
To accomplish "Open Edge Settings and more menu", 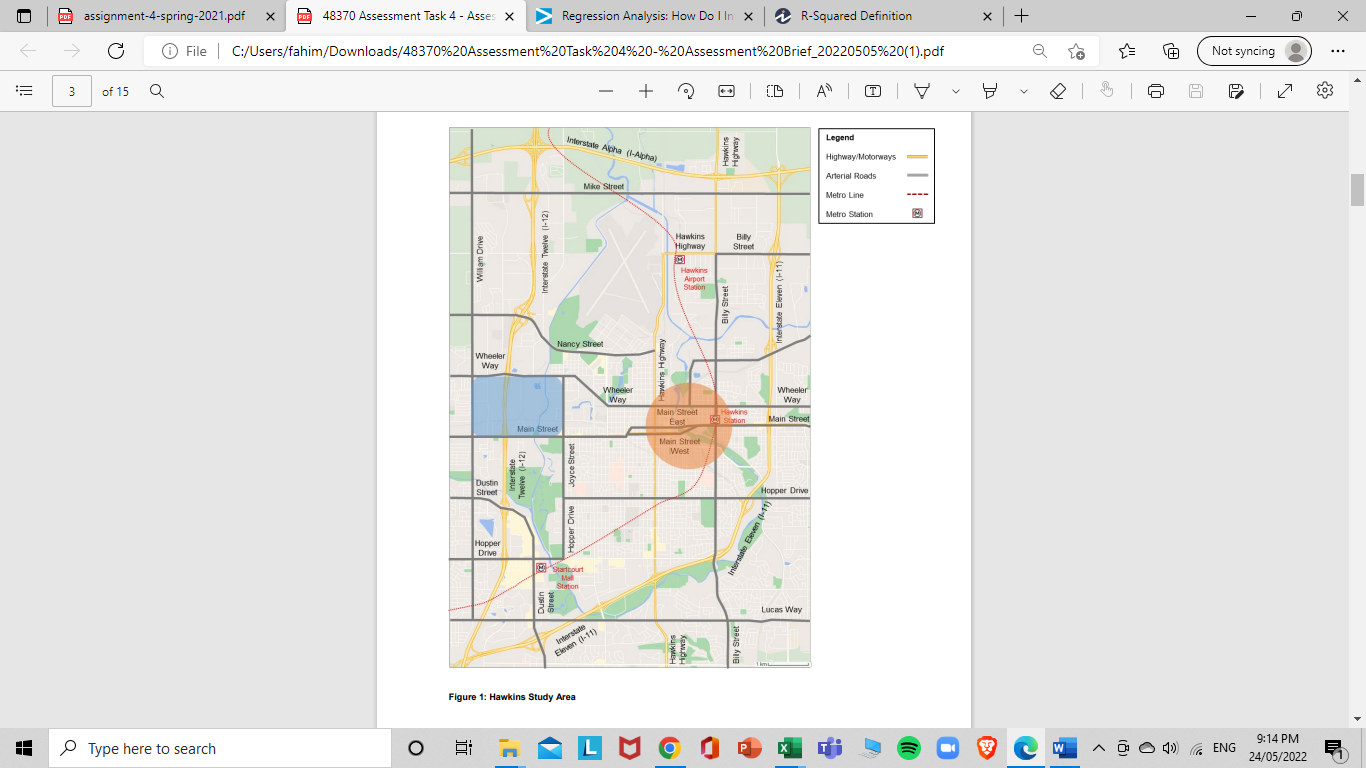I will click(x=1338, y=51).
